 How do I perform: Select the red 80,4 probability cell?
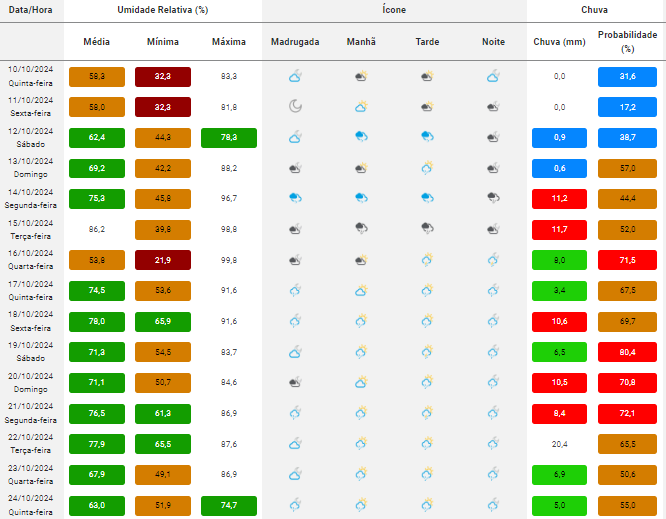pyautogui.click(x=627, y=351)
